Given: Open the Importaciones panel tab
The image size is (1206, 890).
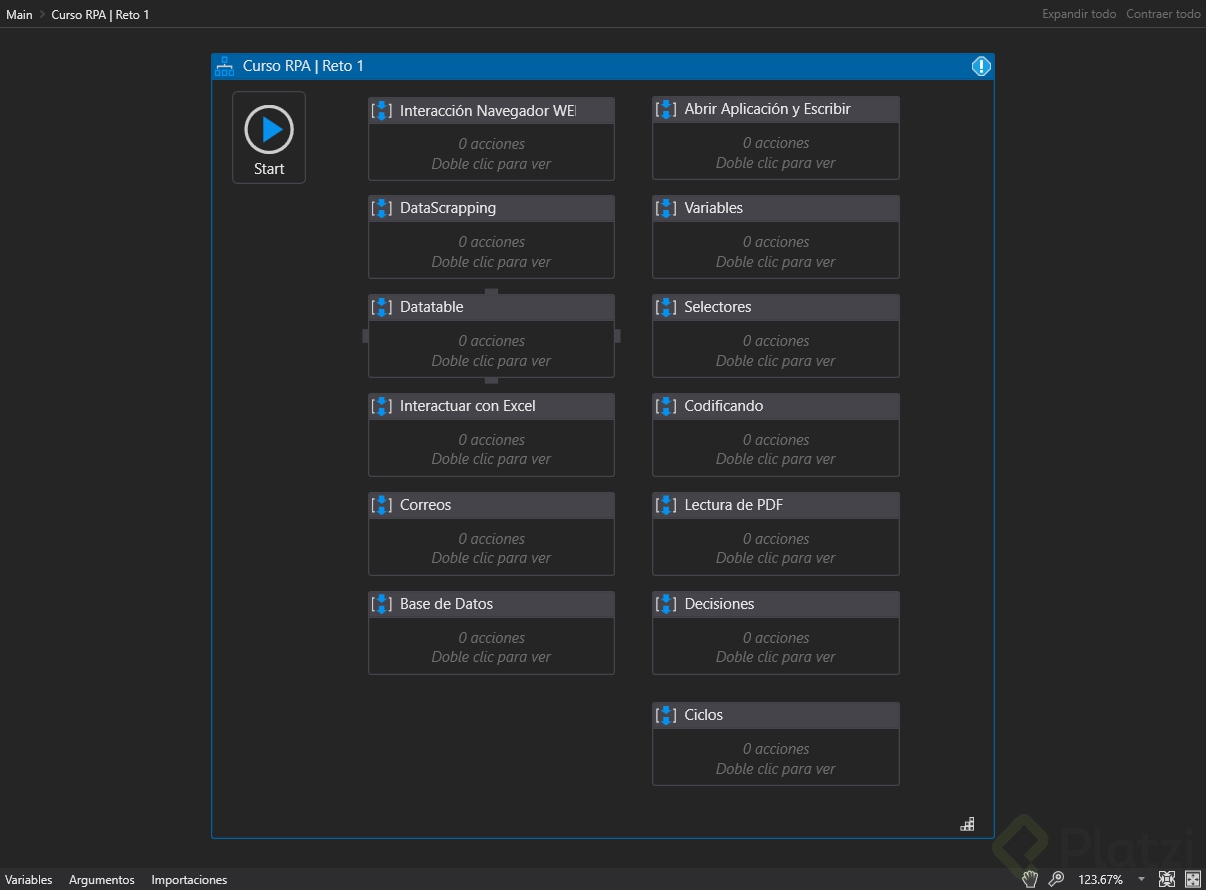Looking at the screenshot, I should point(189,880).
